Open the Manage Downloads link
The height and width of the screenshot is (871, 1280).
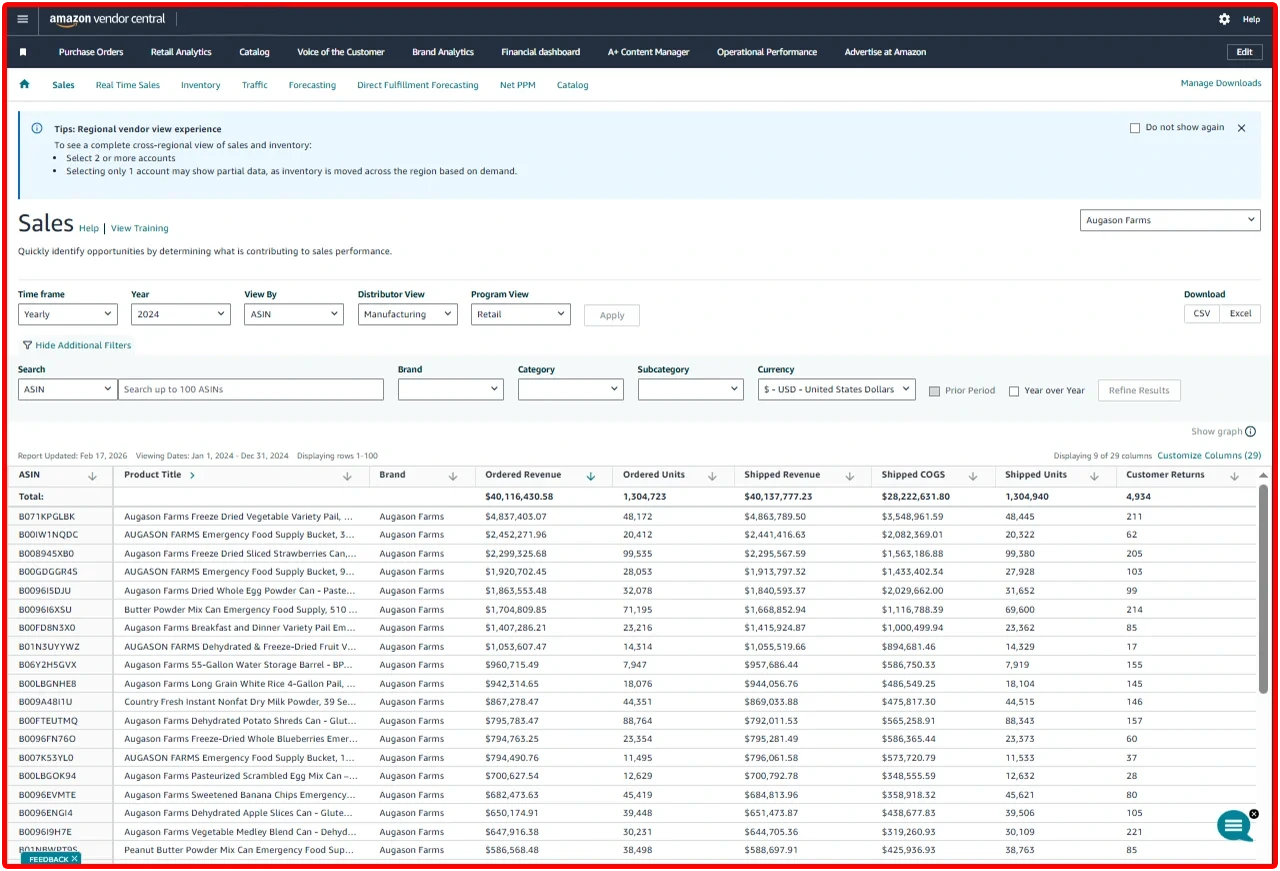click(x=1221, y=83)
